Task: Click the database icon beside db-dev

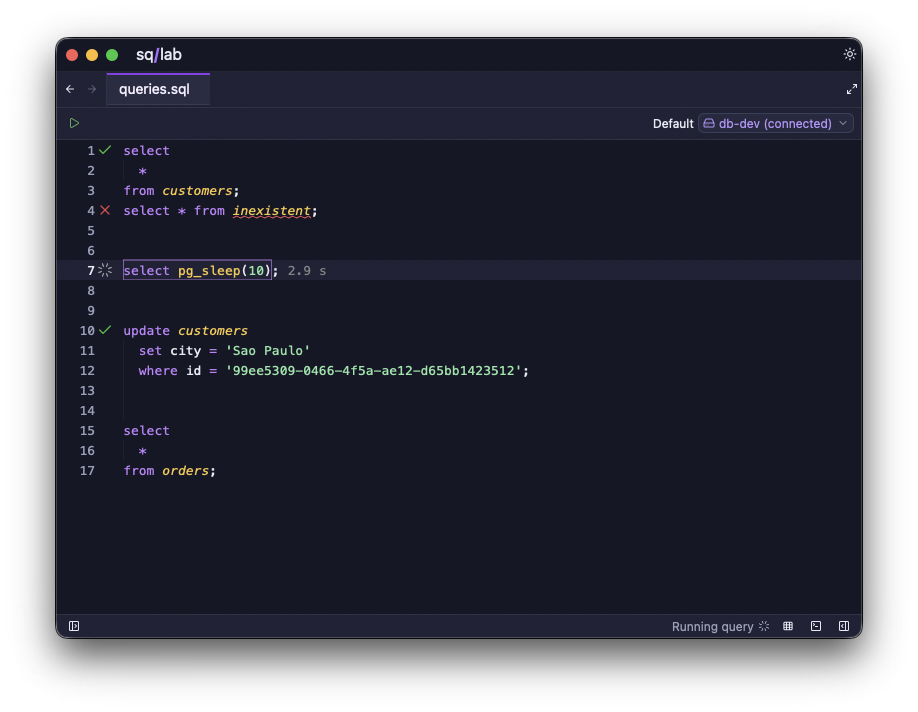Action: tap(709, 124)
